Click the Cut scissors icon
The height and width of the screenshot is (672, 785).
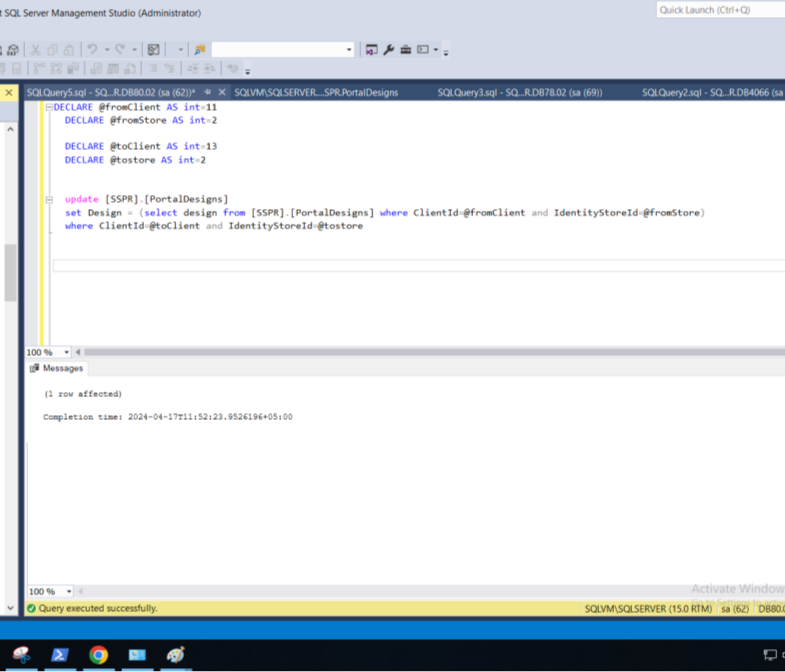coord(36,50)
